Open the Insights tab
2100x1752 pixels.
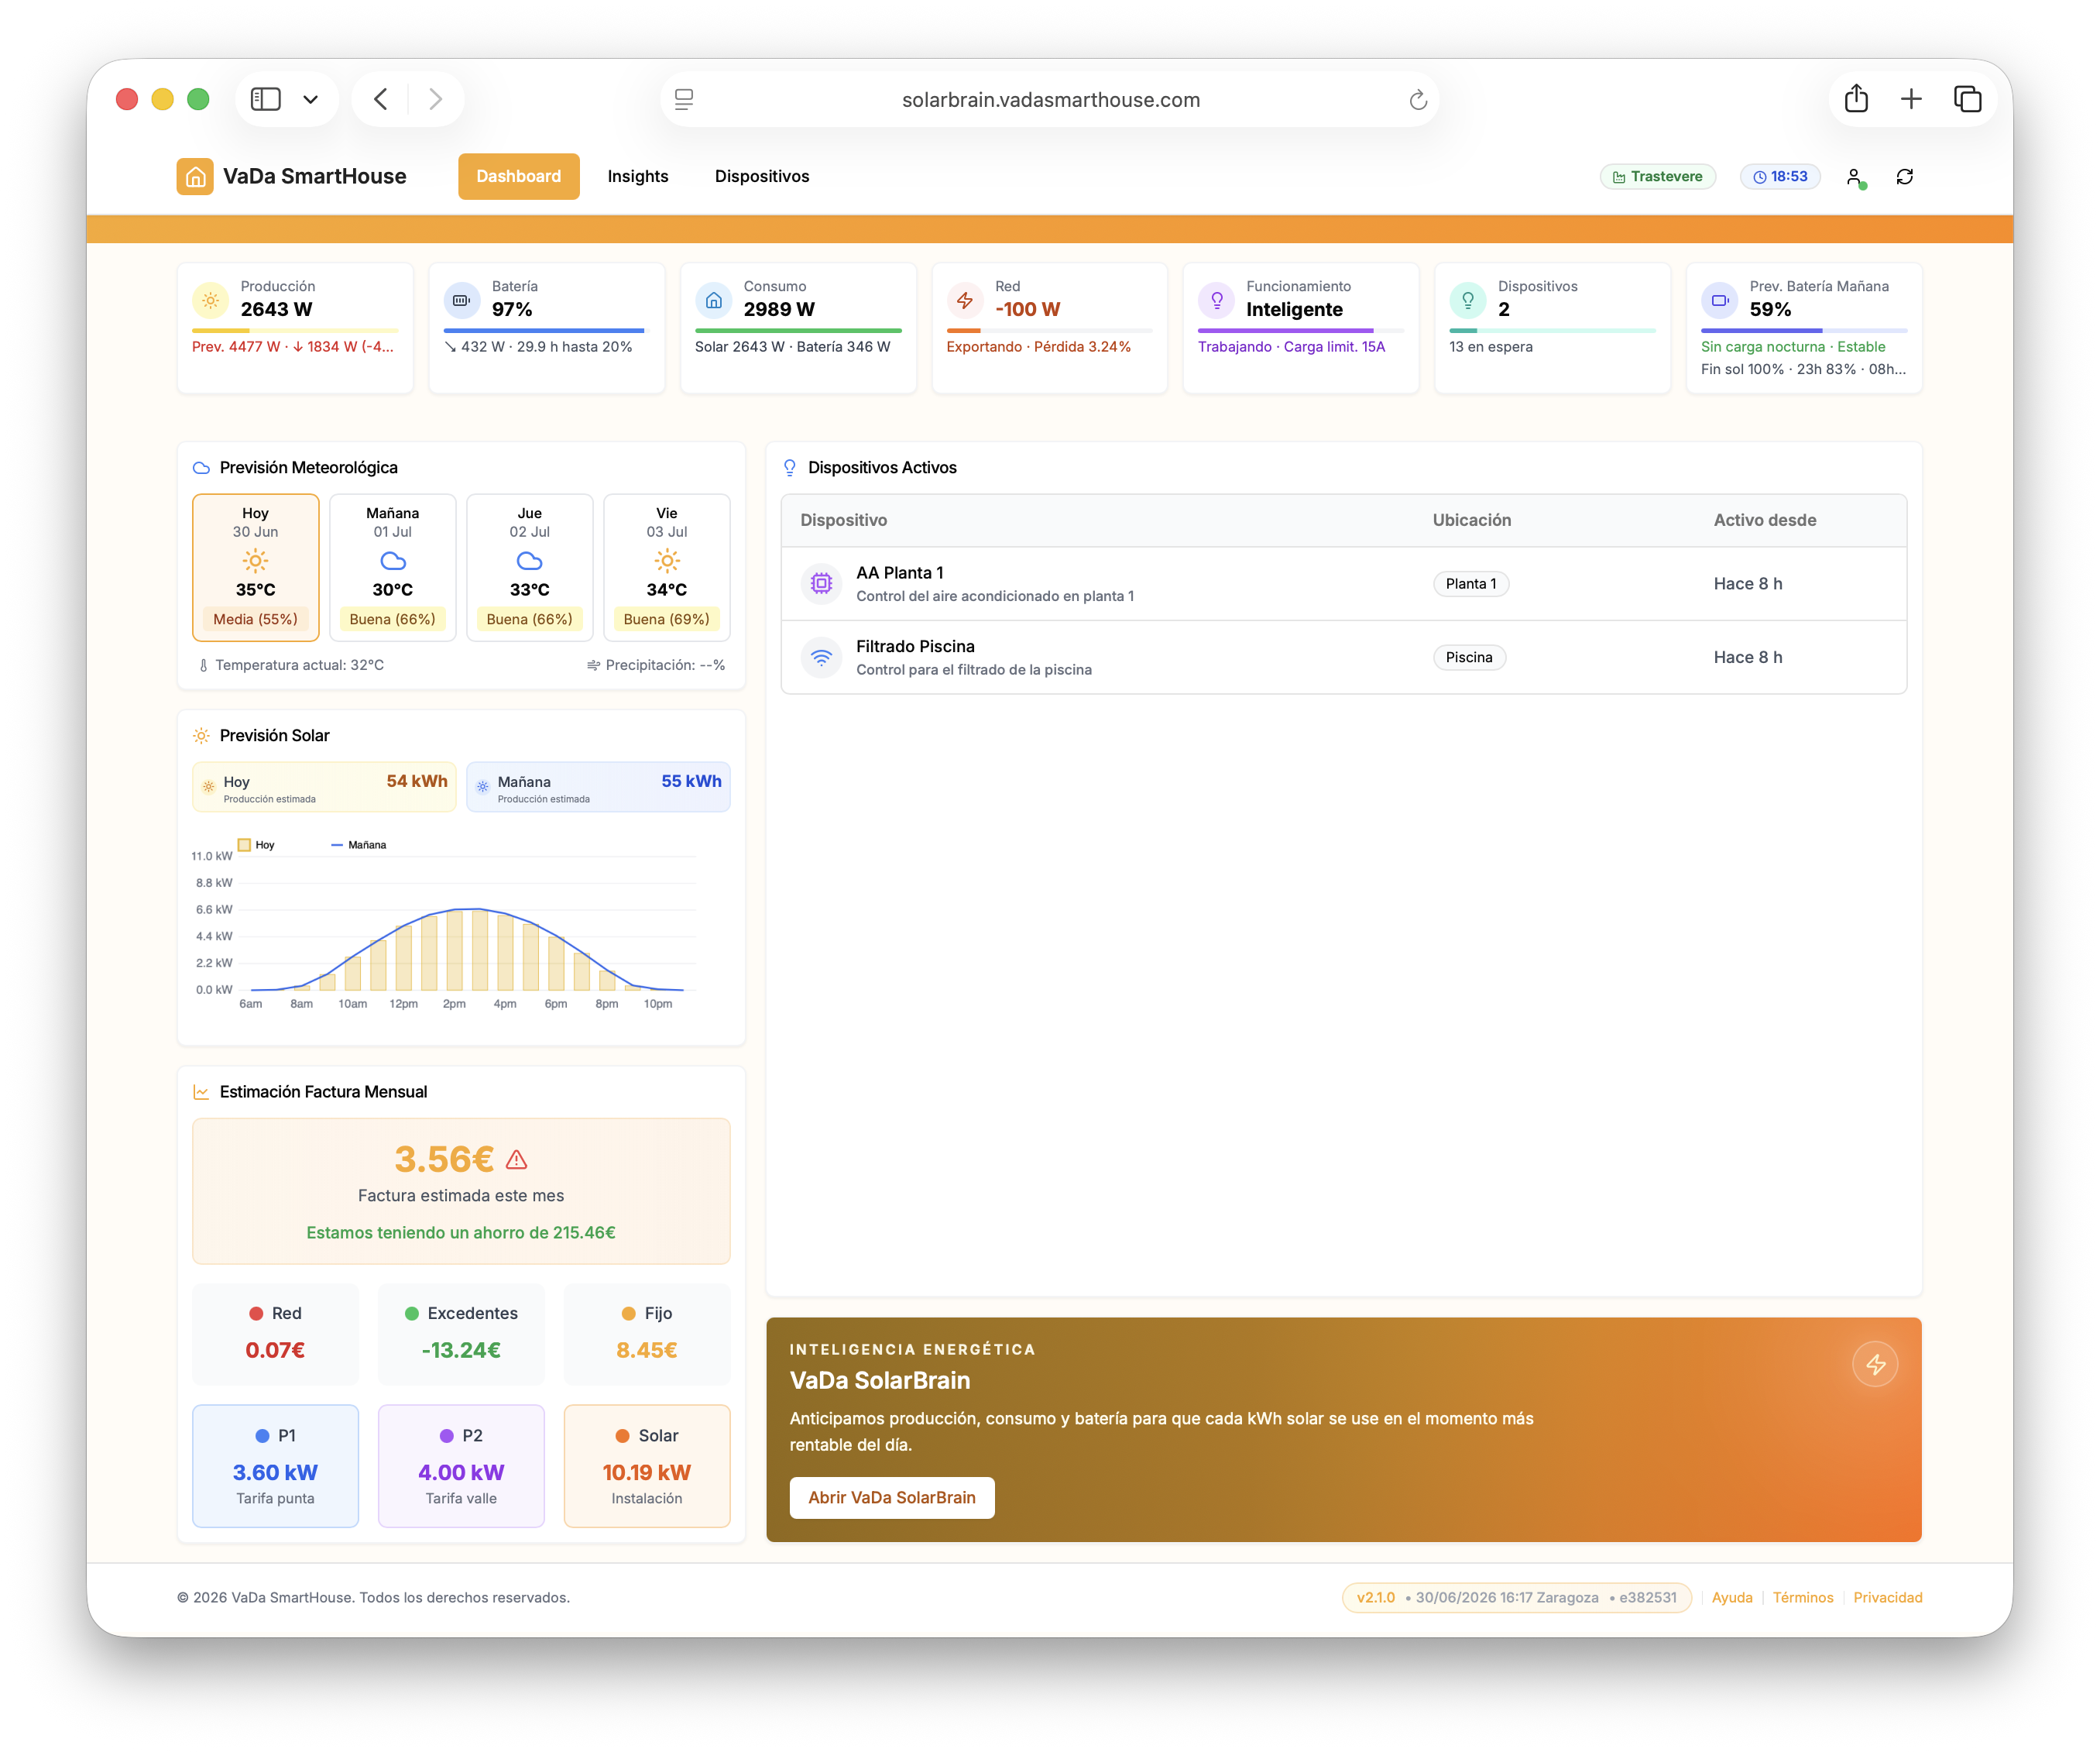tap(638, 176)
